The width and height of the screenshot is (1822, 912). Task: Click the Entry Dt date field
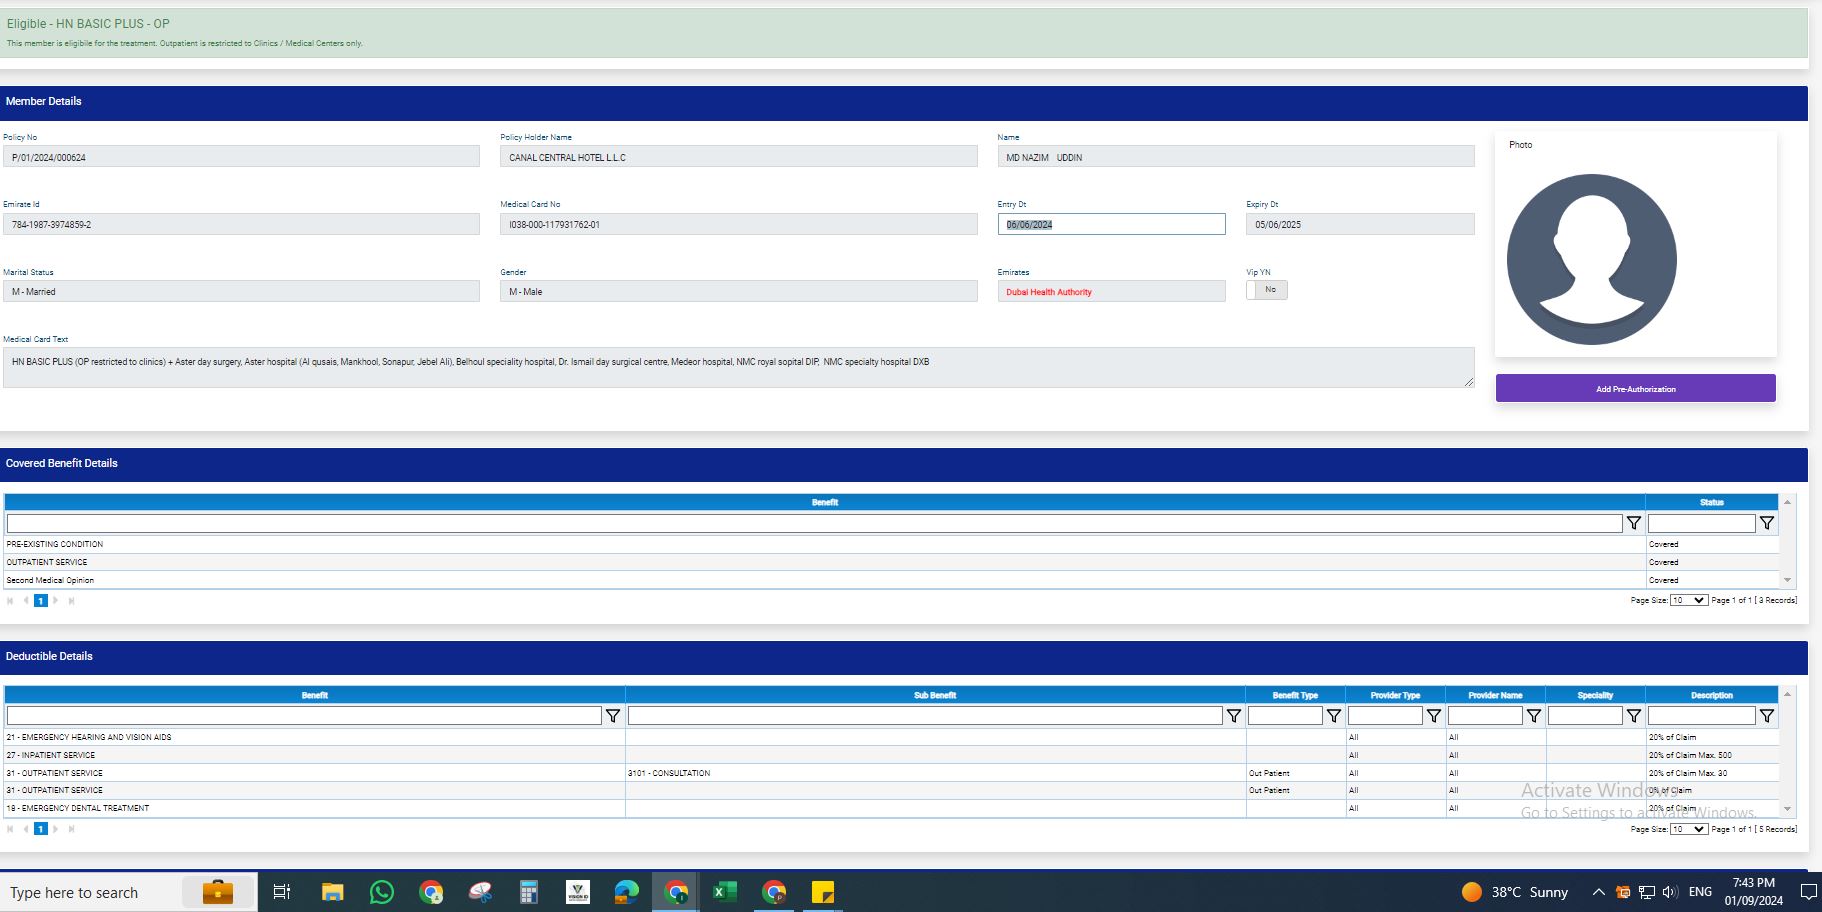1110,225
